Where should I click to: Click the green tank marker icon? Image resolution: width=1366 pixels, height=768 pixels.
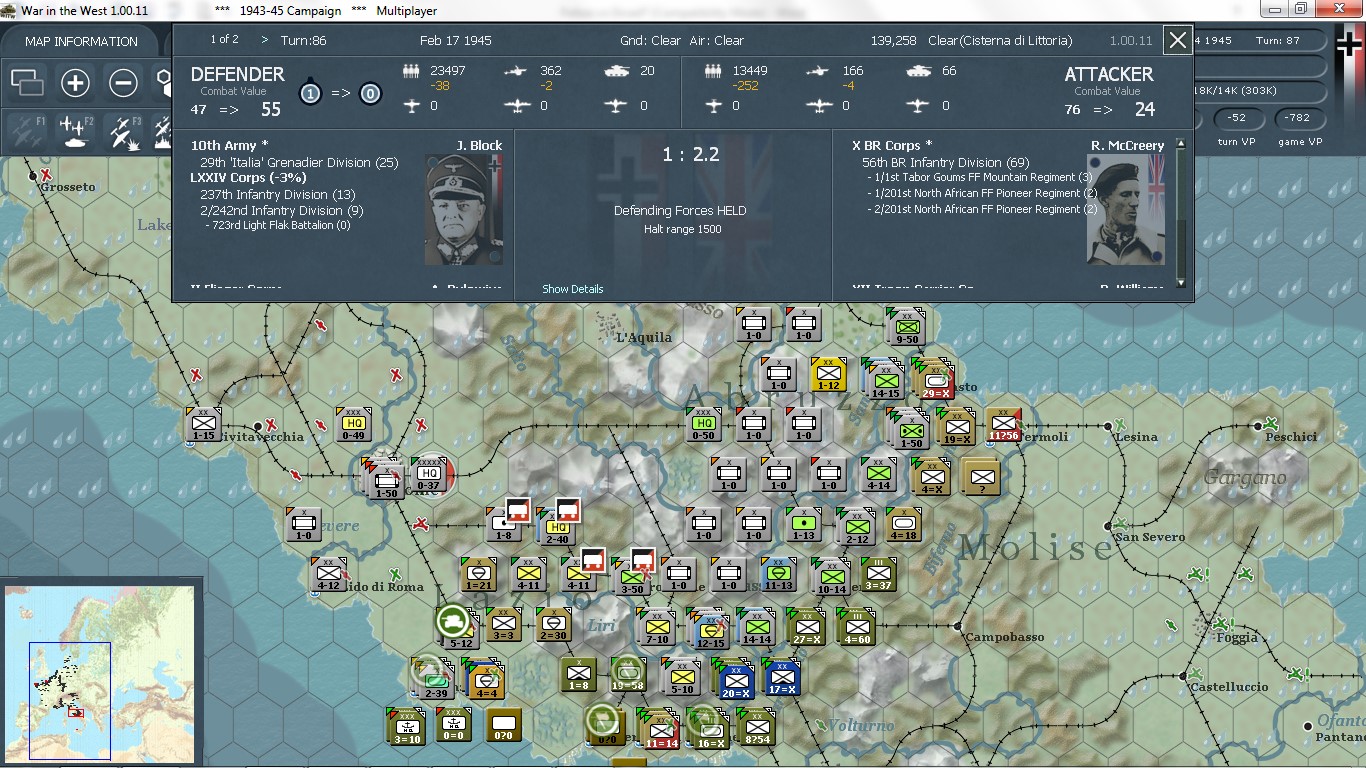click(x=453, y=621)
